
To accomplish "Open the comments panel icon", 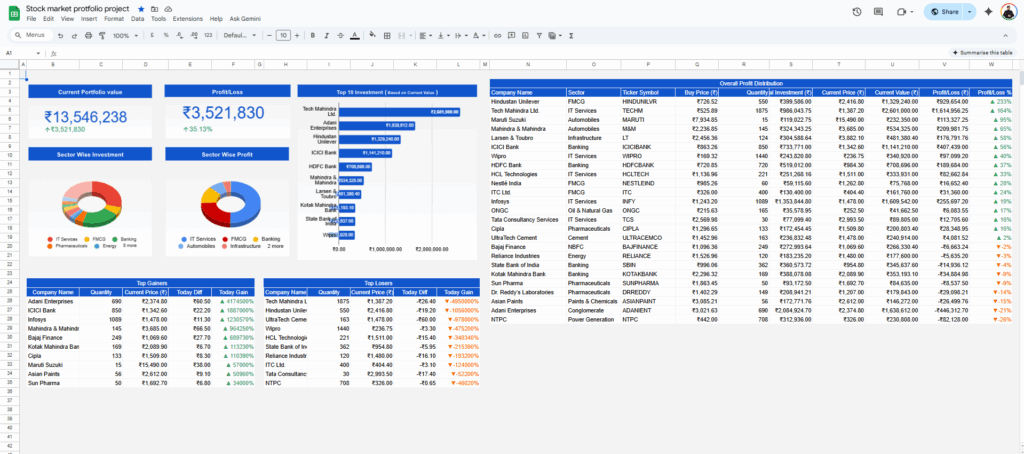I will [x=879, y=12].
